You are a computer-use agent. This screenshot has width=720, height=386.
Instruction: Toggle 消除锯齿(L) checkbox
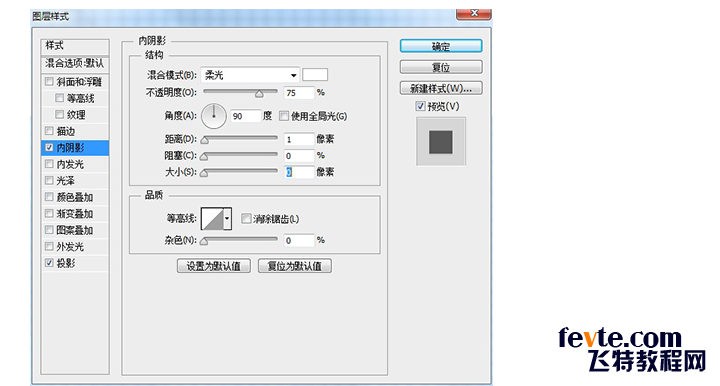pyautogui.click(x=246, y=218)
